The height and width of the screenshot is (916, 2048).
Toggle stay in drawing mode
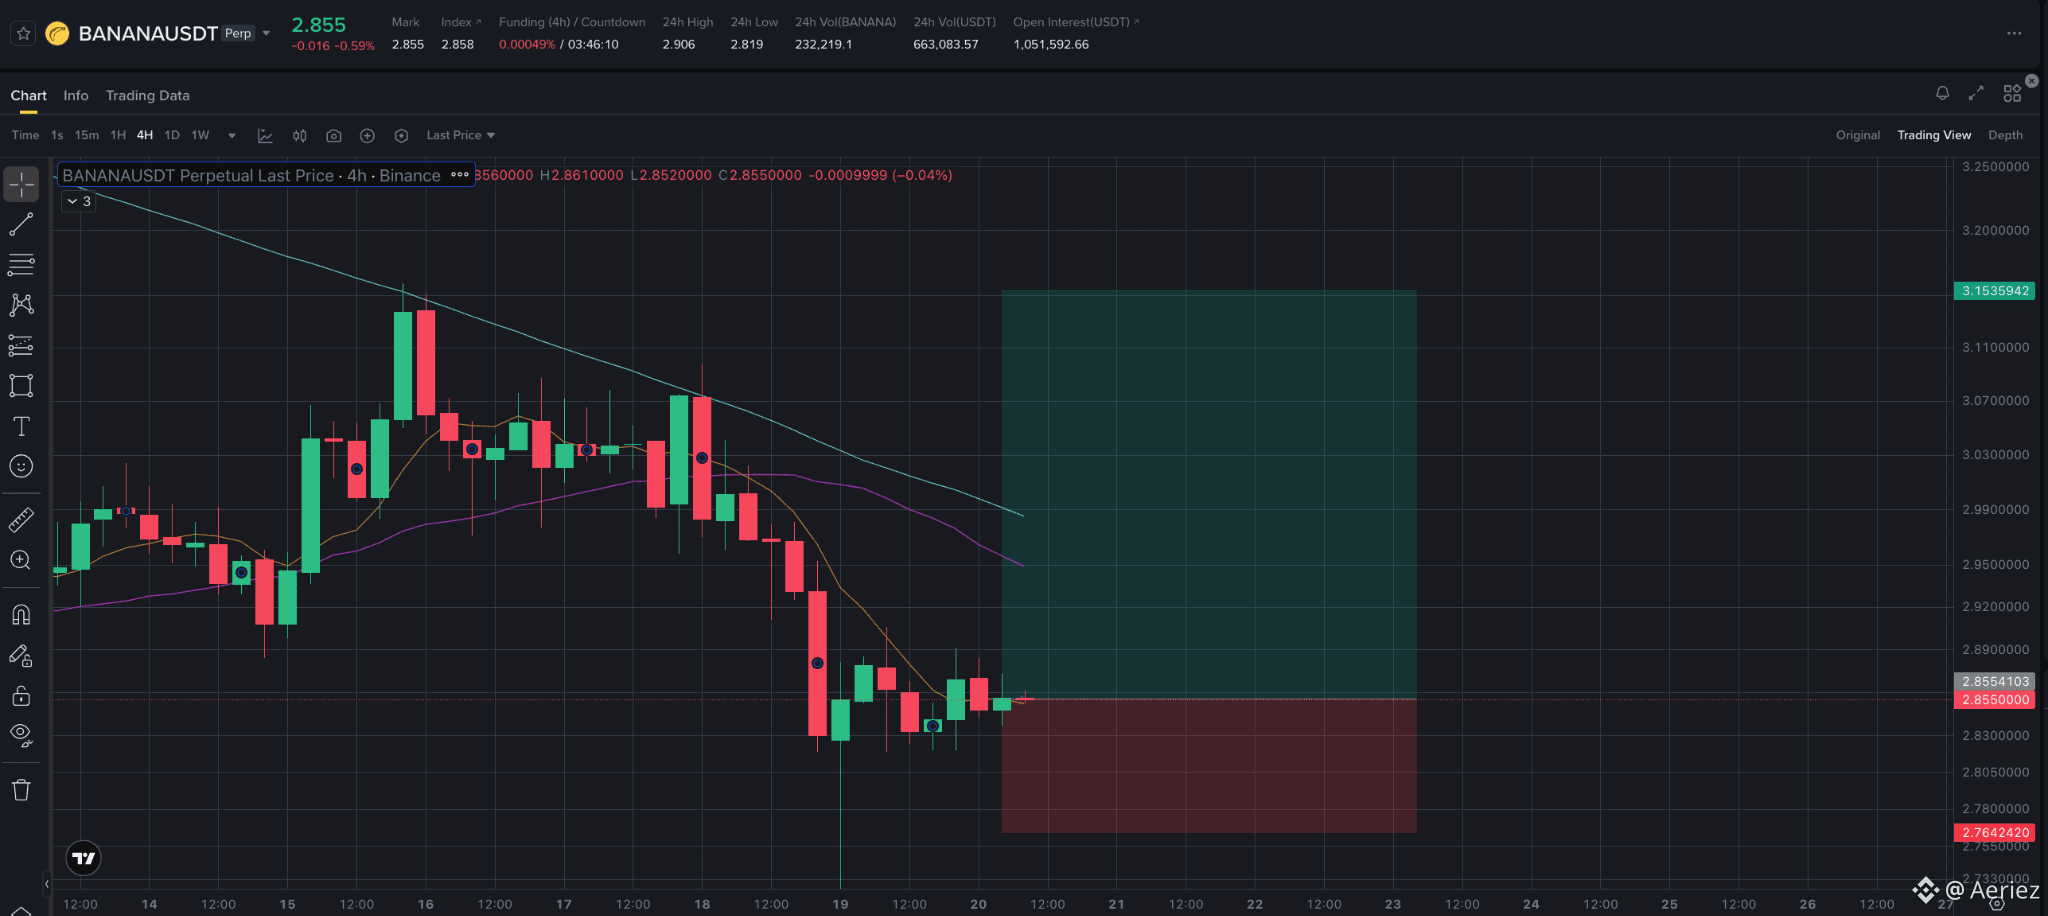click(21, 655)
